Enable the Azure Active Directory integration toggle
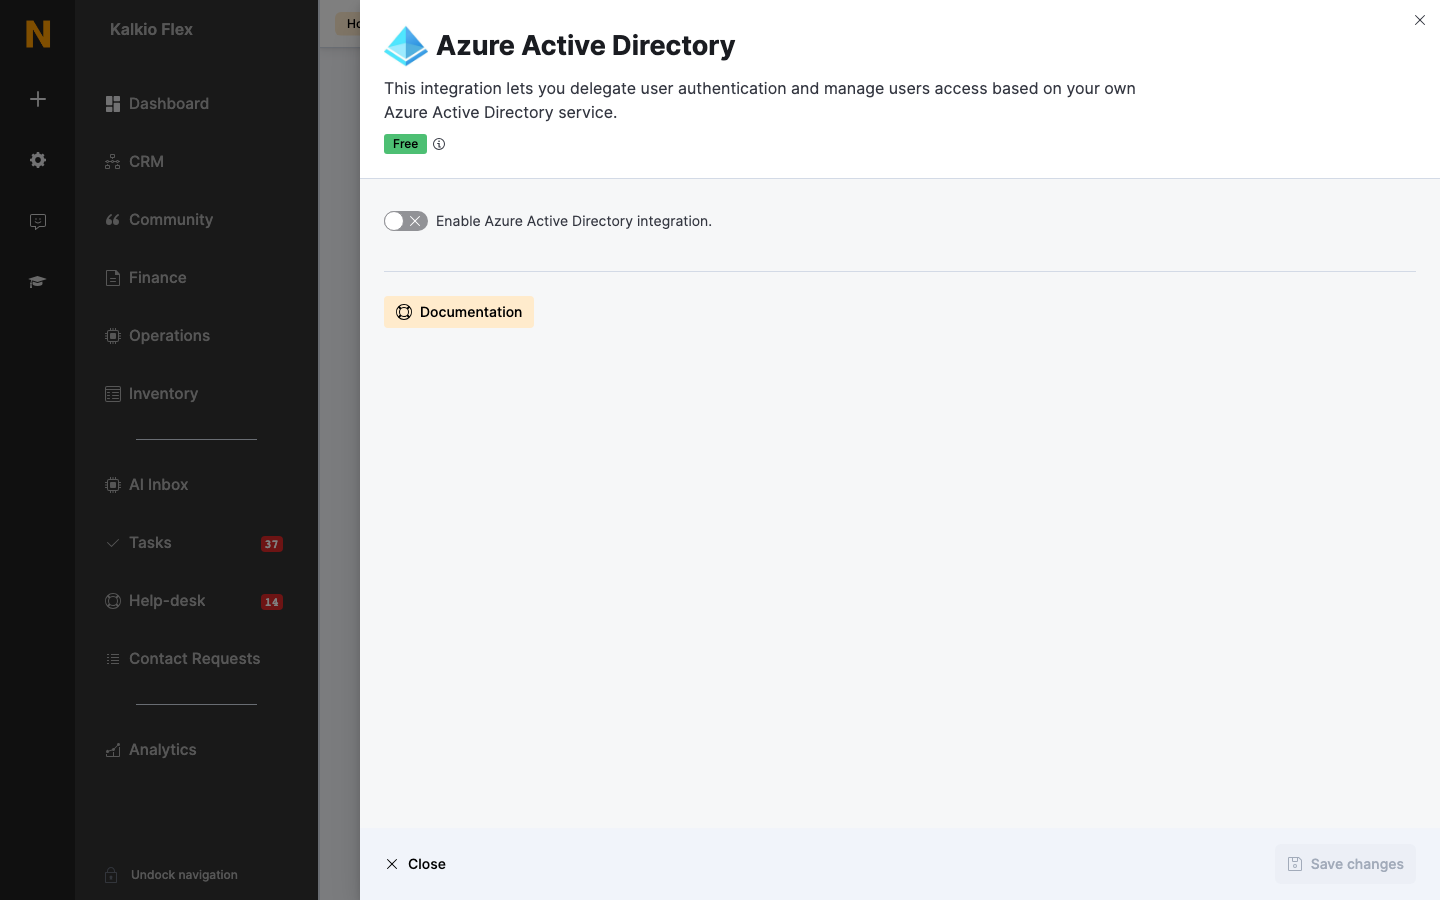Viewport: 1440px width, 900px height. [x=406, y=221]
